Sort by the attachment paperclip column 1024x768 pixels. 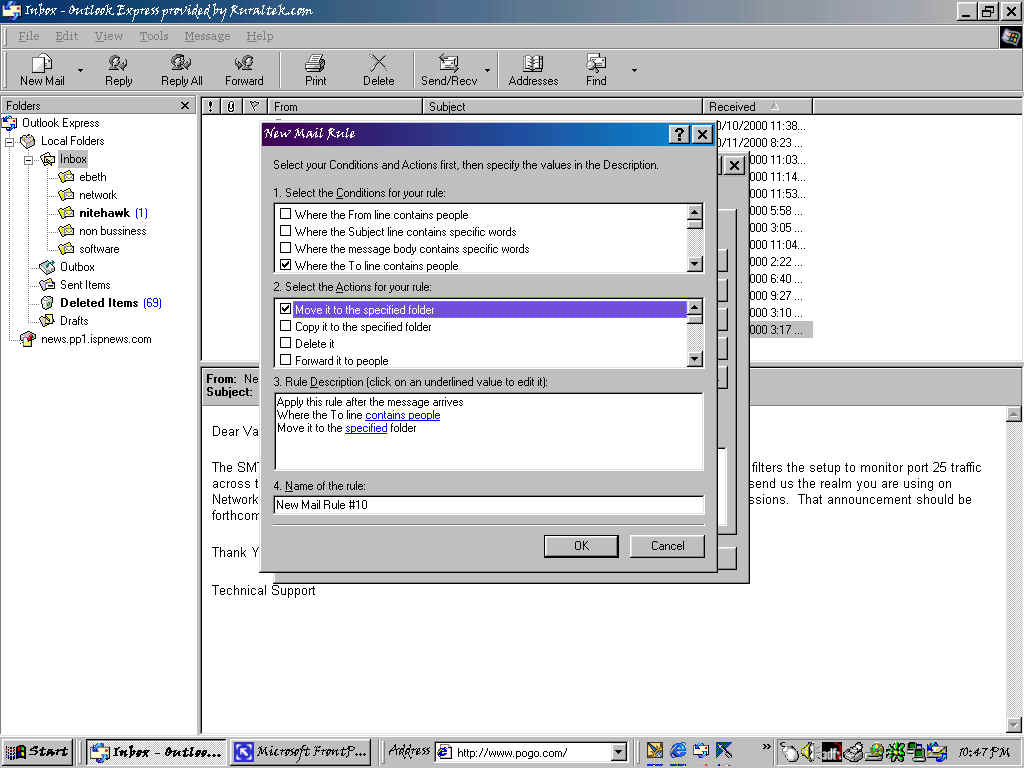click(x=231, y=106)
